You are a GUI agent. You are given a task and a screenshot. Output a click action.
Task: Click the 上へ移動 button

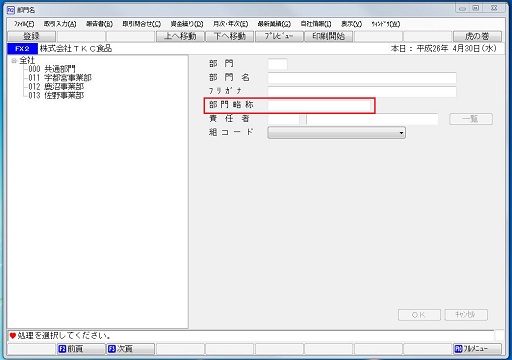180,36
